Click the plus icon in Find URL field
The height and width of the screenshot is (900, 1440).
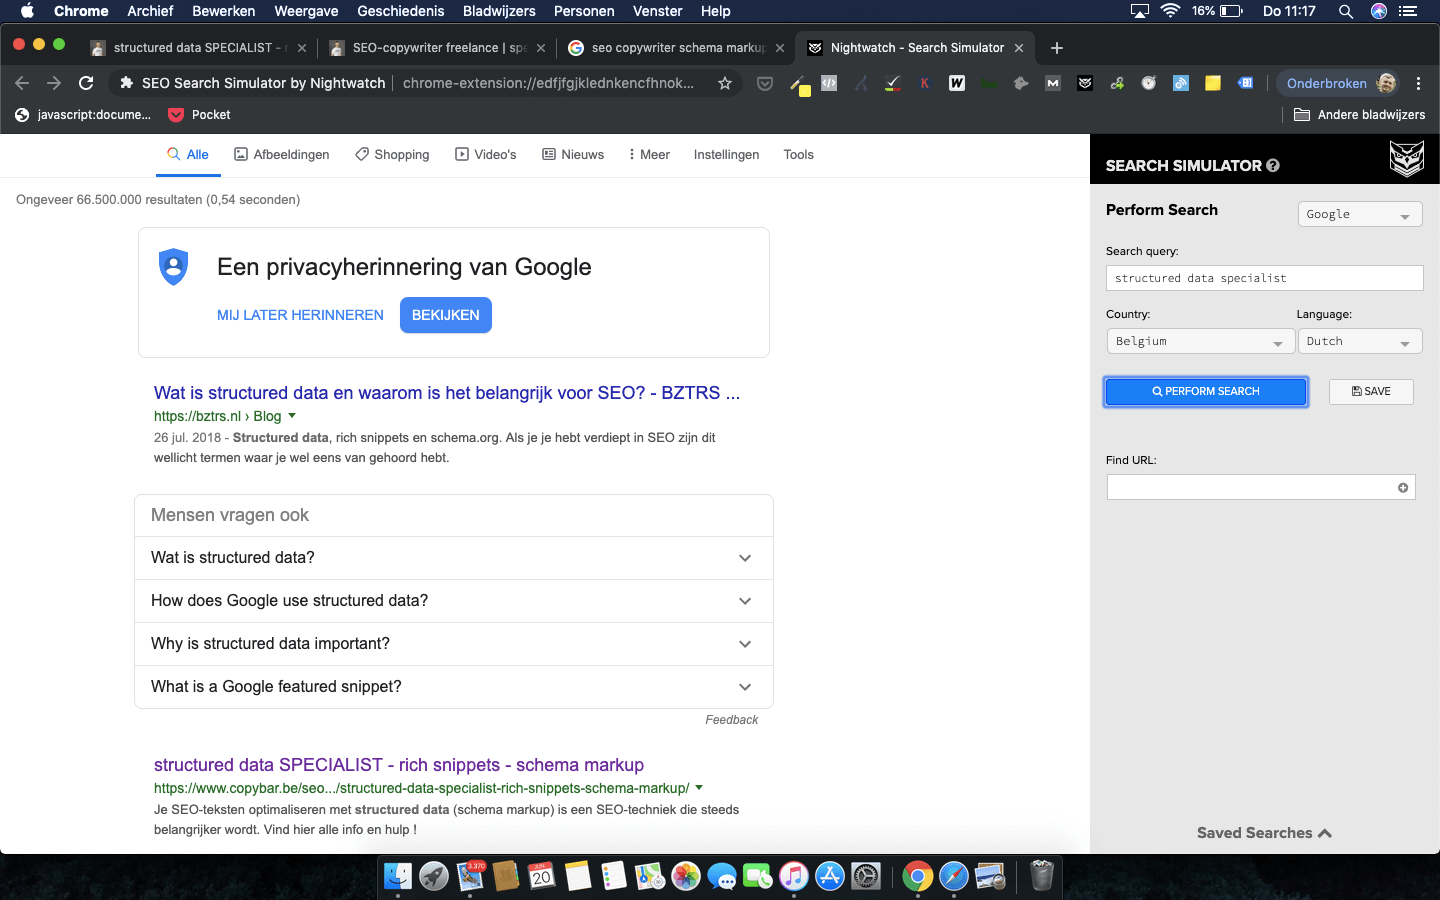point(1403,488)
